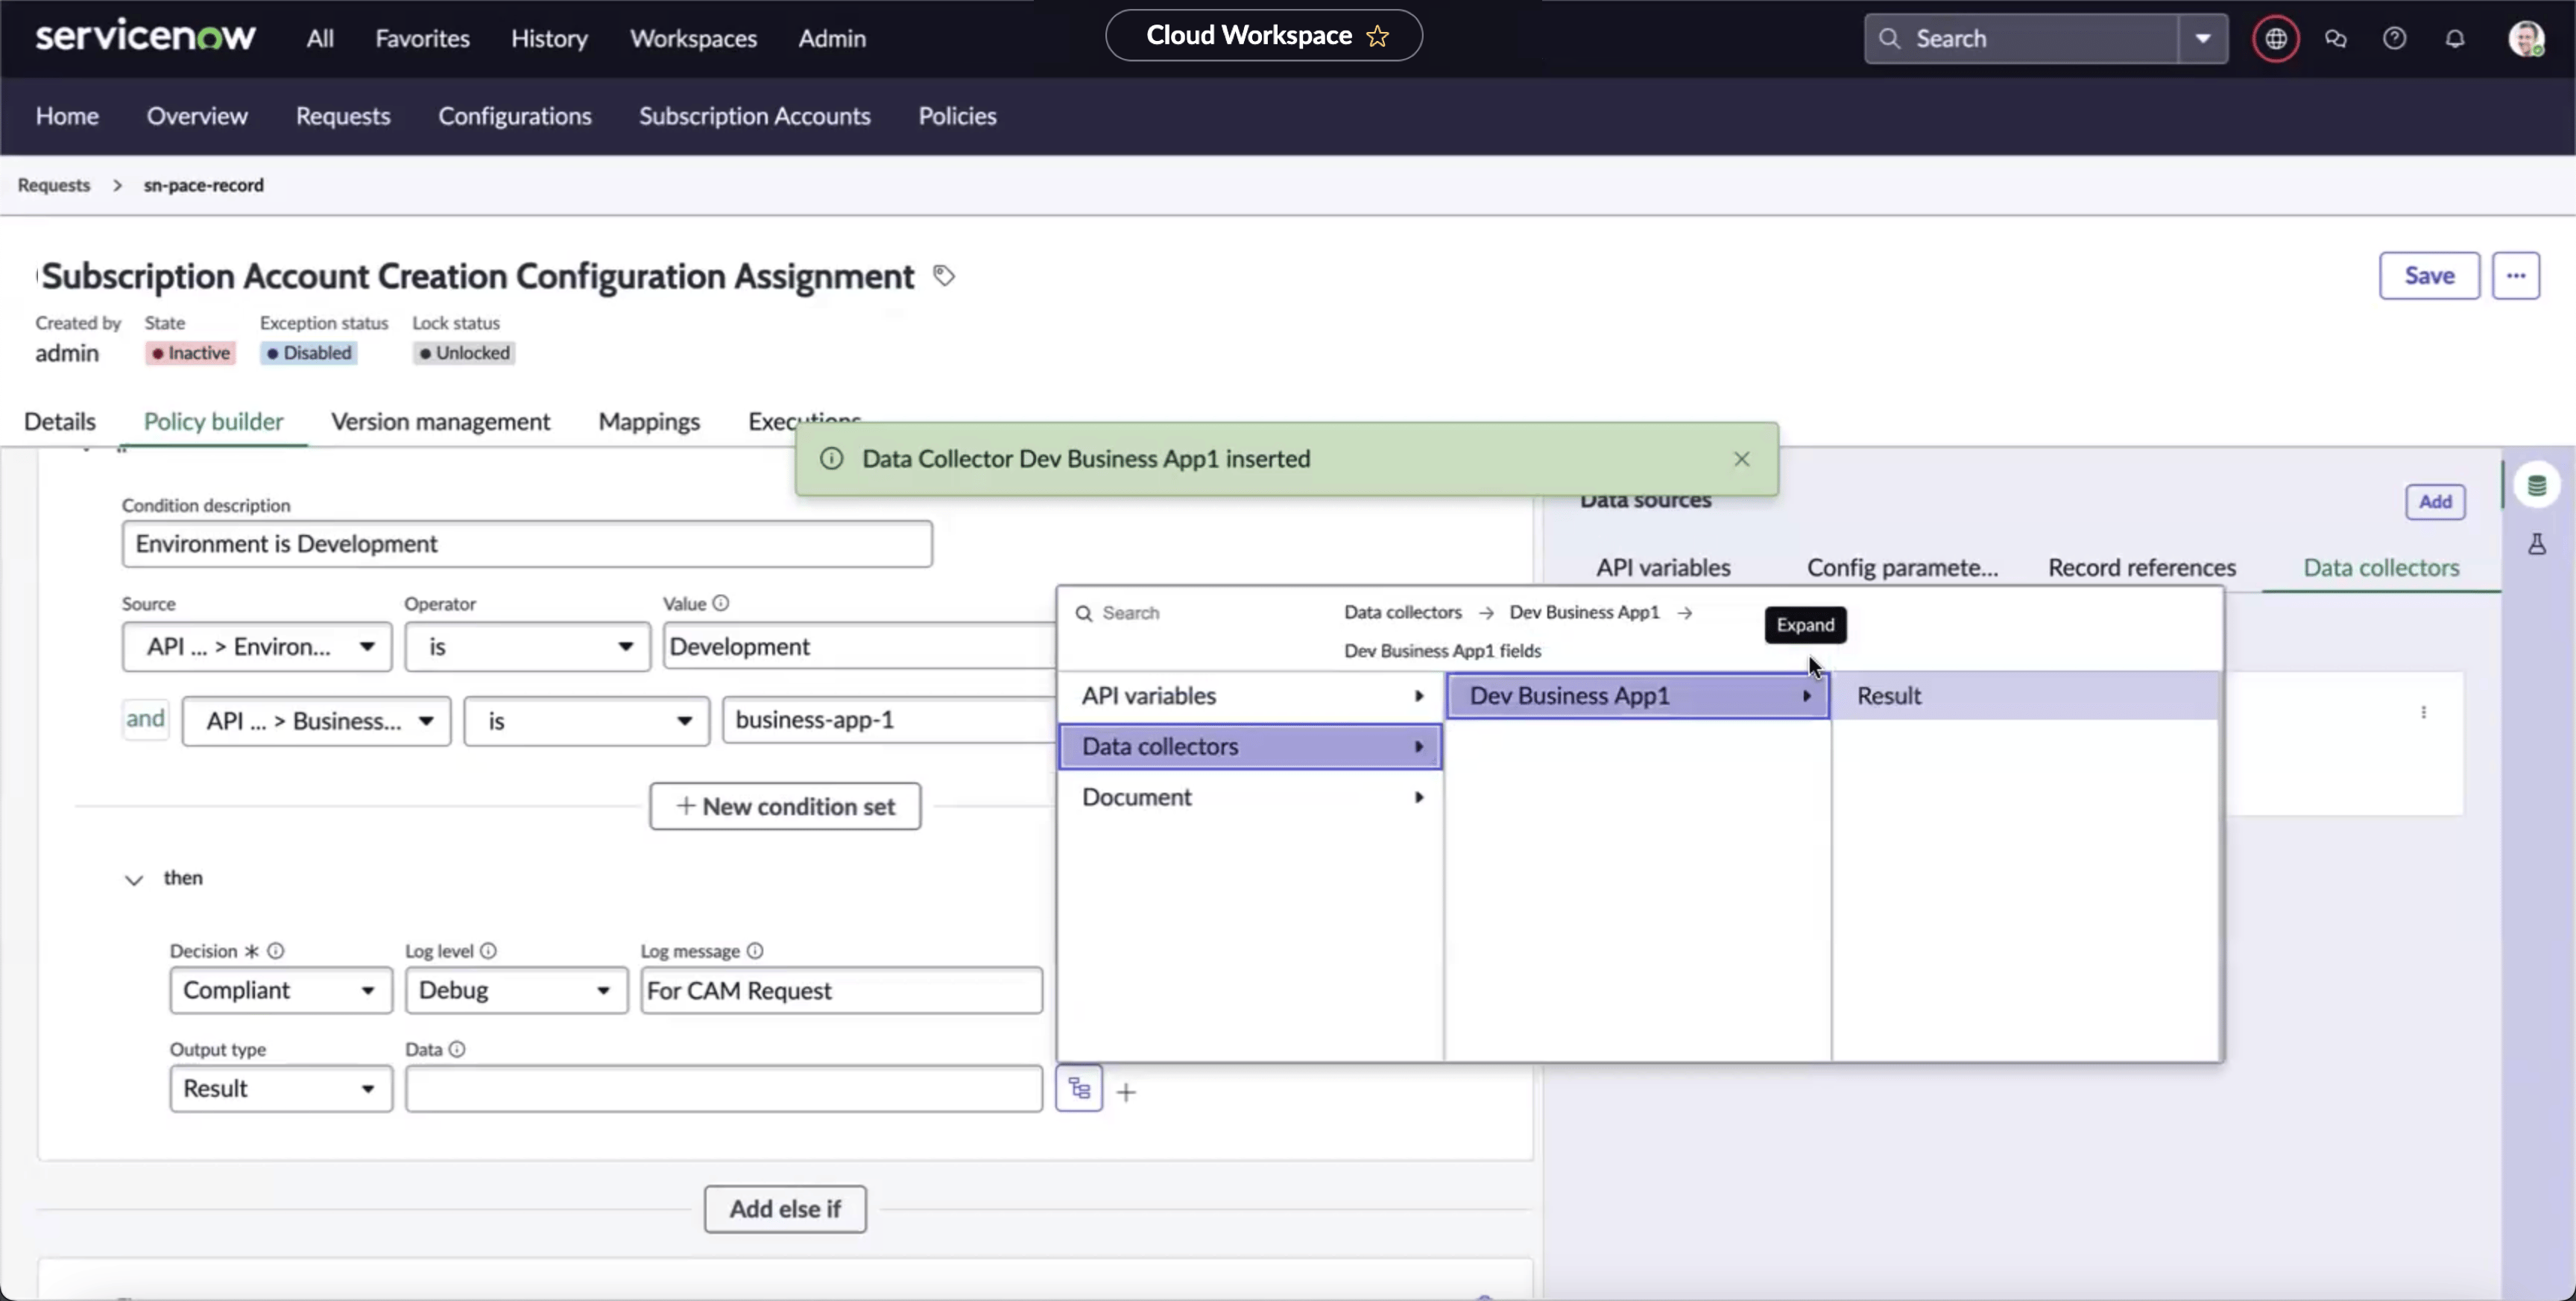
Task: Collapse the 'then' section chevron
Action: 133,879
